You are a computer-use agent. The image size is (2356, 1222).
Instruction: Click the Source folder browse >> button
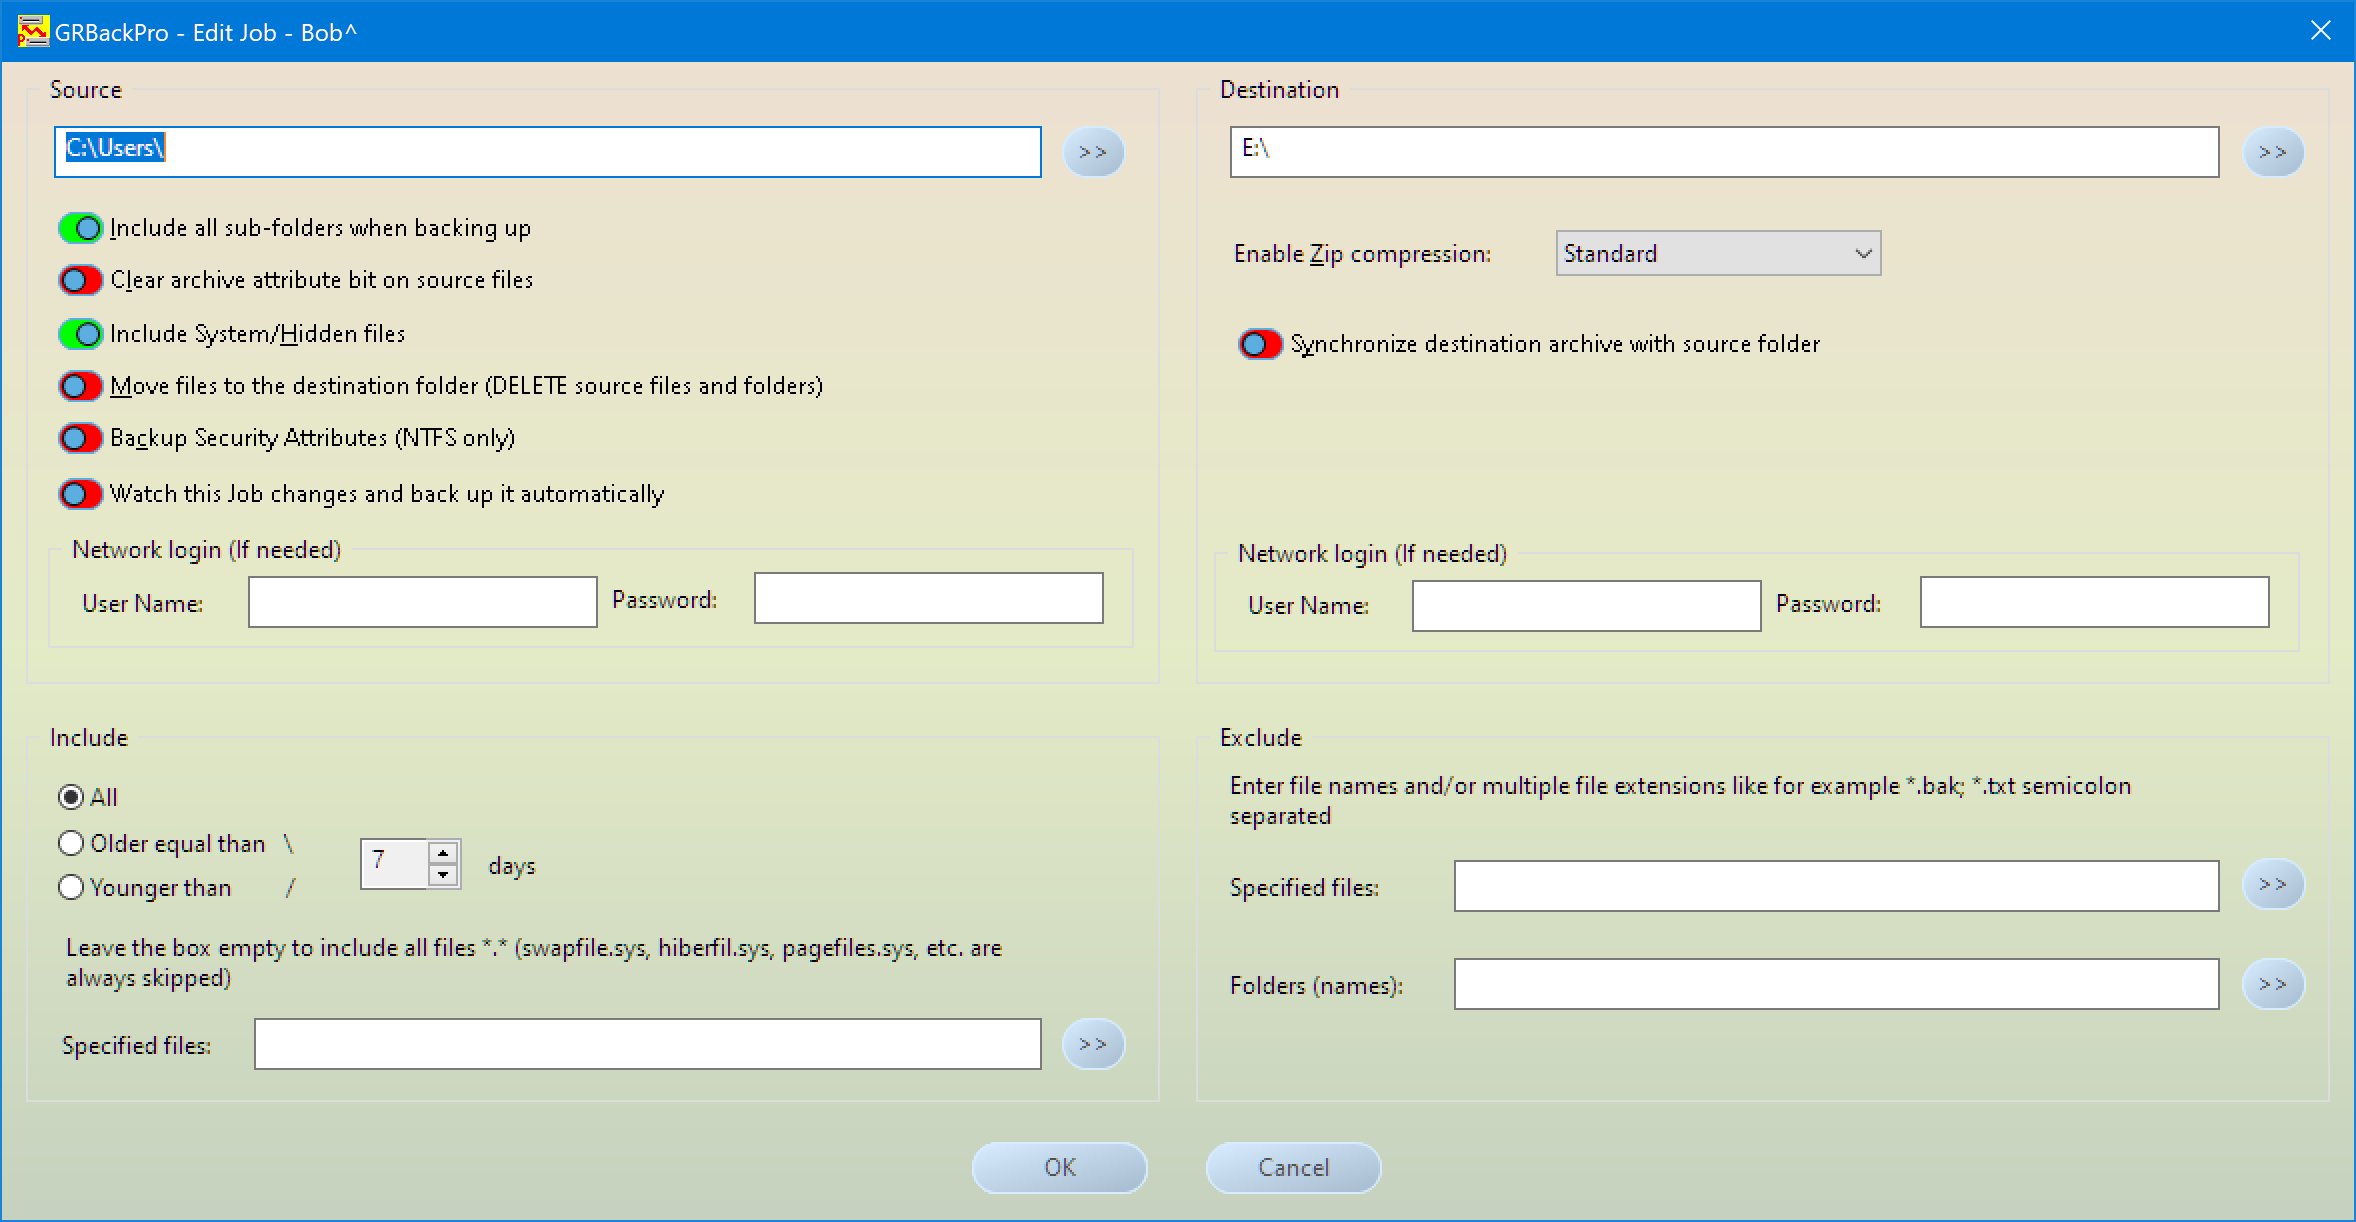coord(1093,152)
